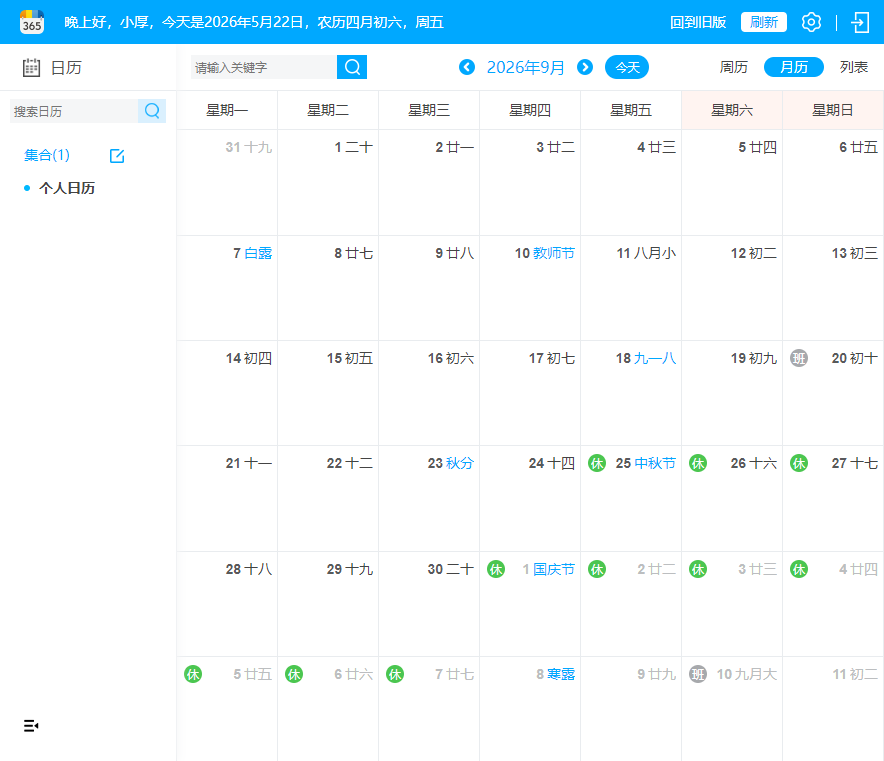Select October 9 廿九 date

pyautogui.click(x=656, y=674)
